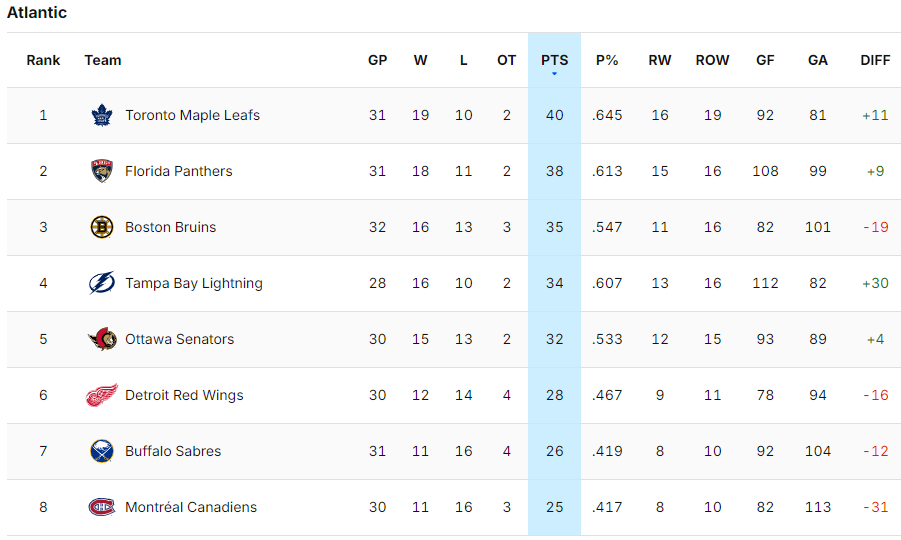
Task: Sort by ROW column header
Action: click(x=712, y=60)
